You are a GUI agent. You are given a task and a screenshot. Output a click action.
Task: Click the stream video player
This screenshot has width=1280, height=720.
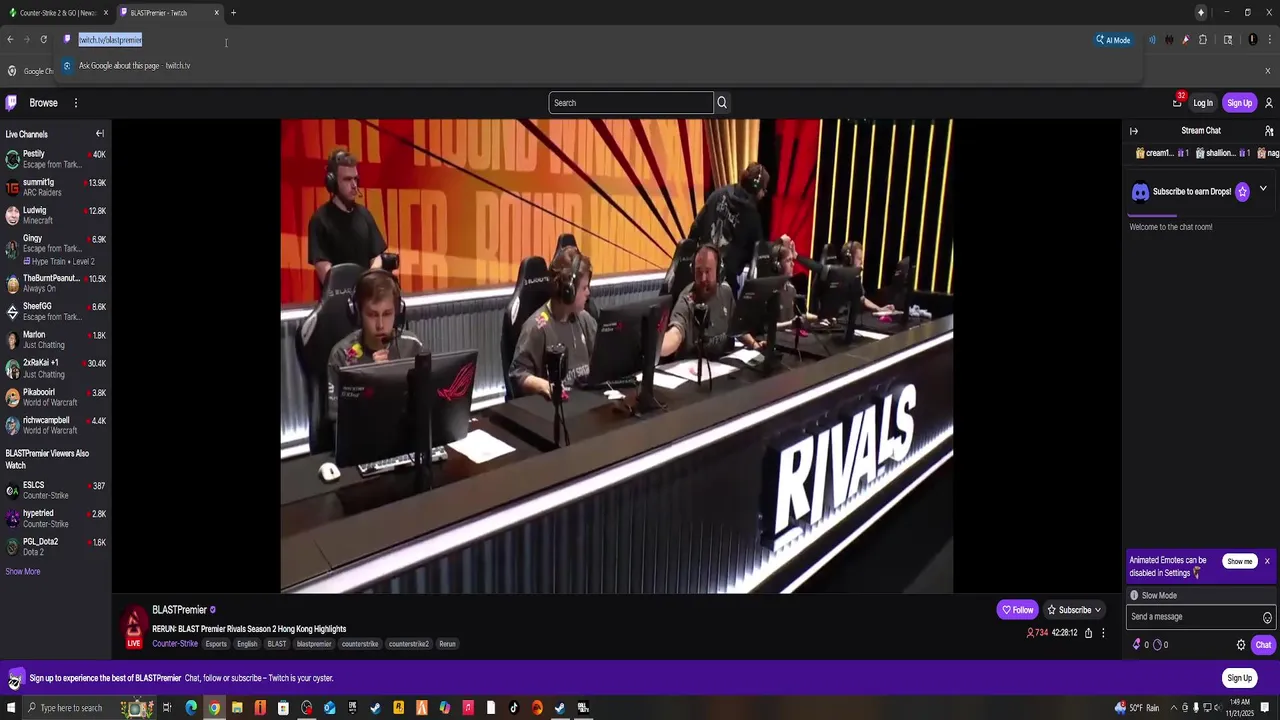click(x=616, y=356)
